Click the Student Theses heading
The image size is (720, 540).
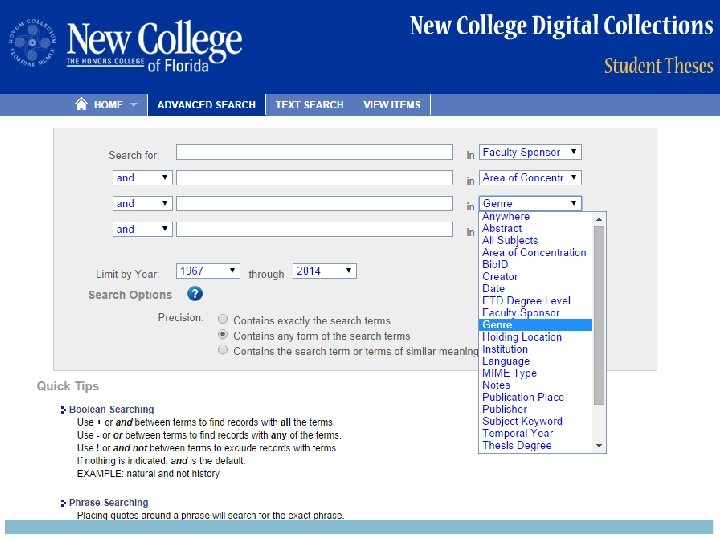click(x=658, y=66)
